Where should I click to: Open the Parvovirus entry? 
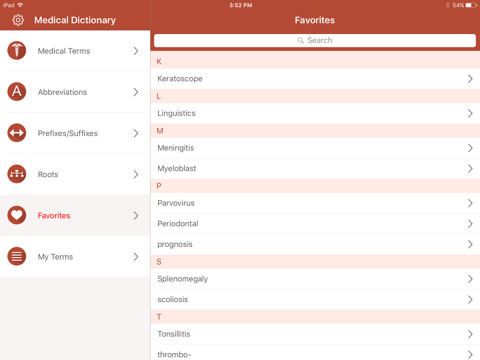[x=315, y=203]
